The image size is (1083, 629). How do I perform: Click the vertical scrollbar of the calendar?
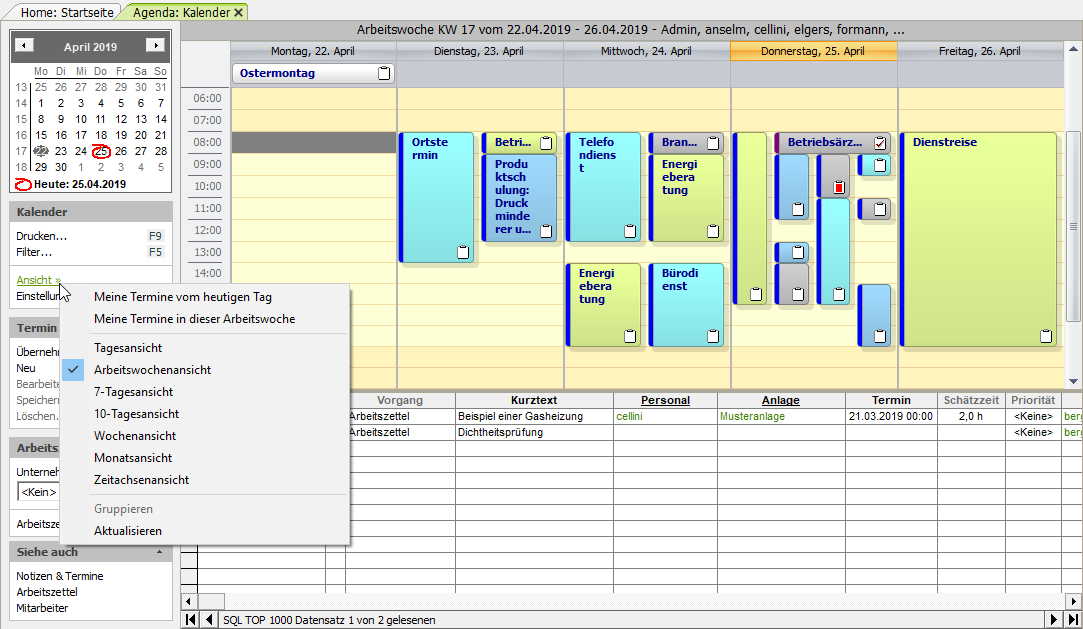click(x=1074, y=230)
